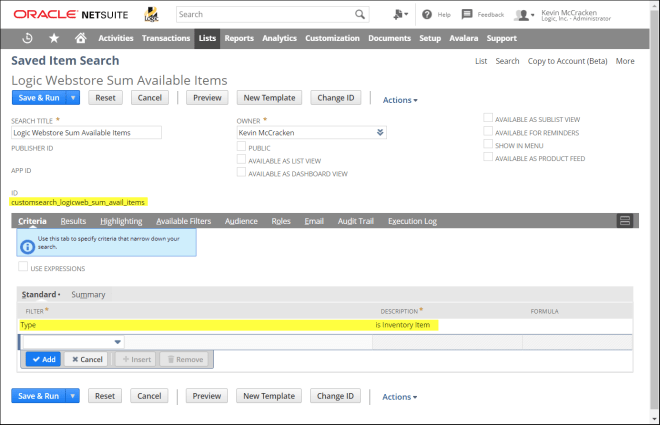Expand the top Actions menu
This screenshot has width=660, height=425.
(x=400, y=100)
